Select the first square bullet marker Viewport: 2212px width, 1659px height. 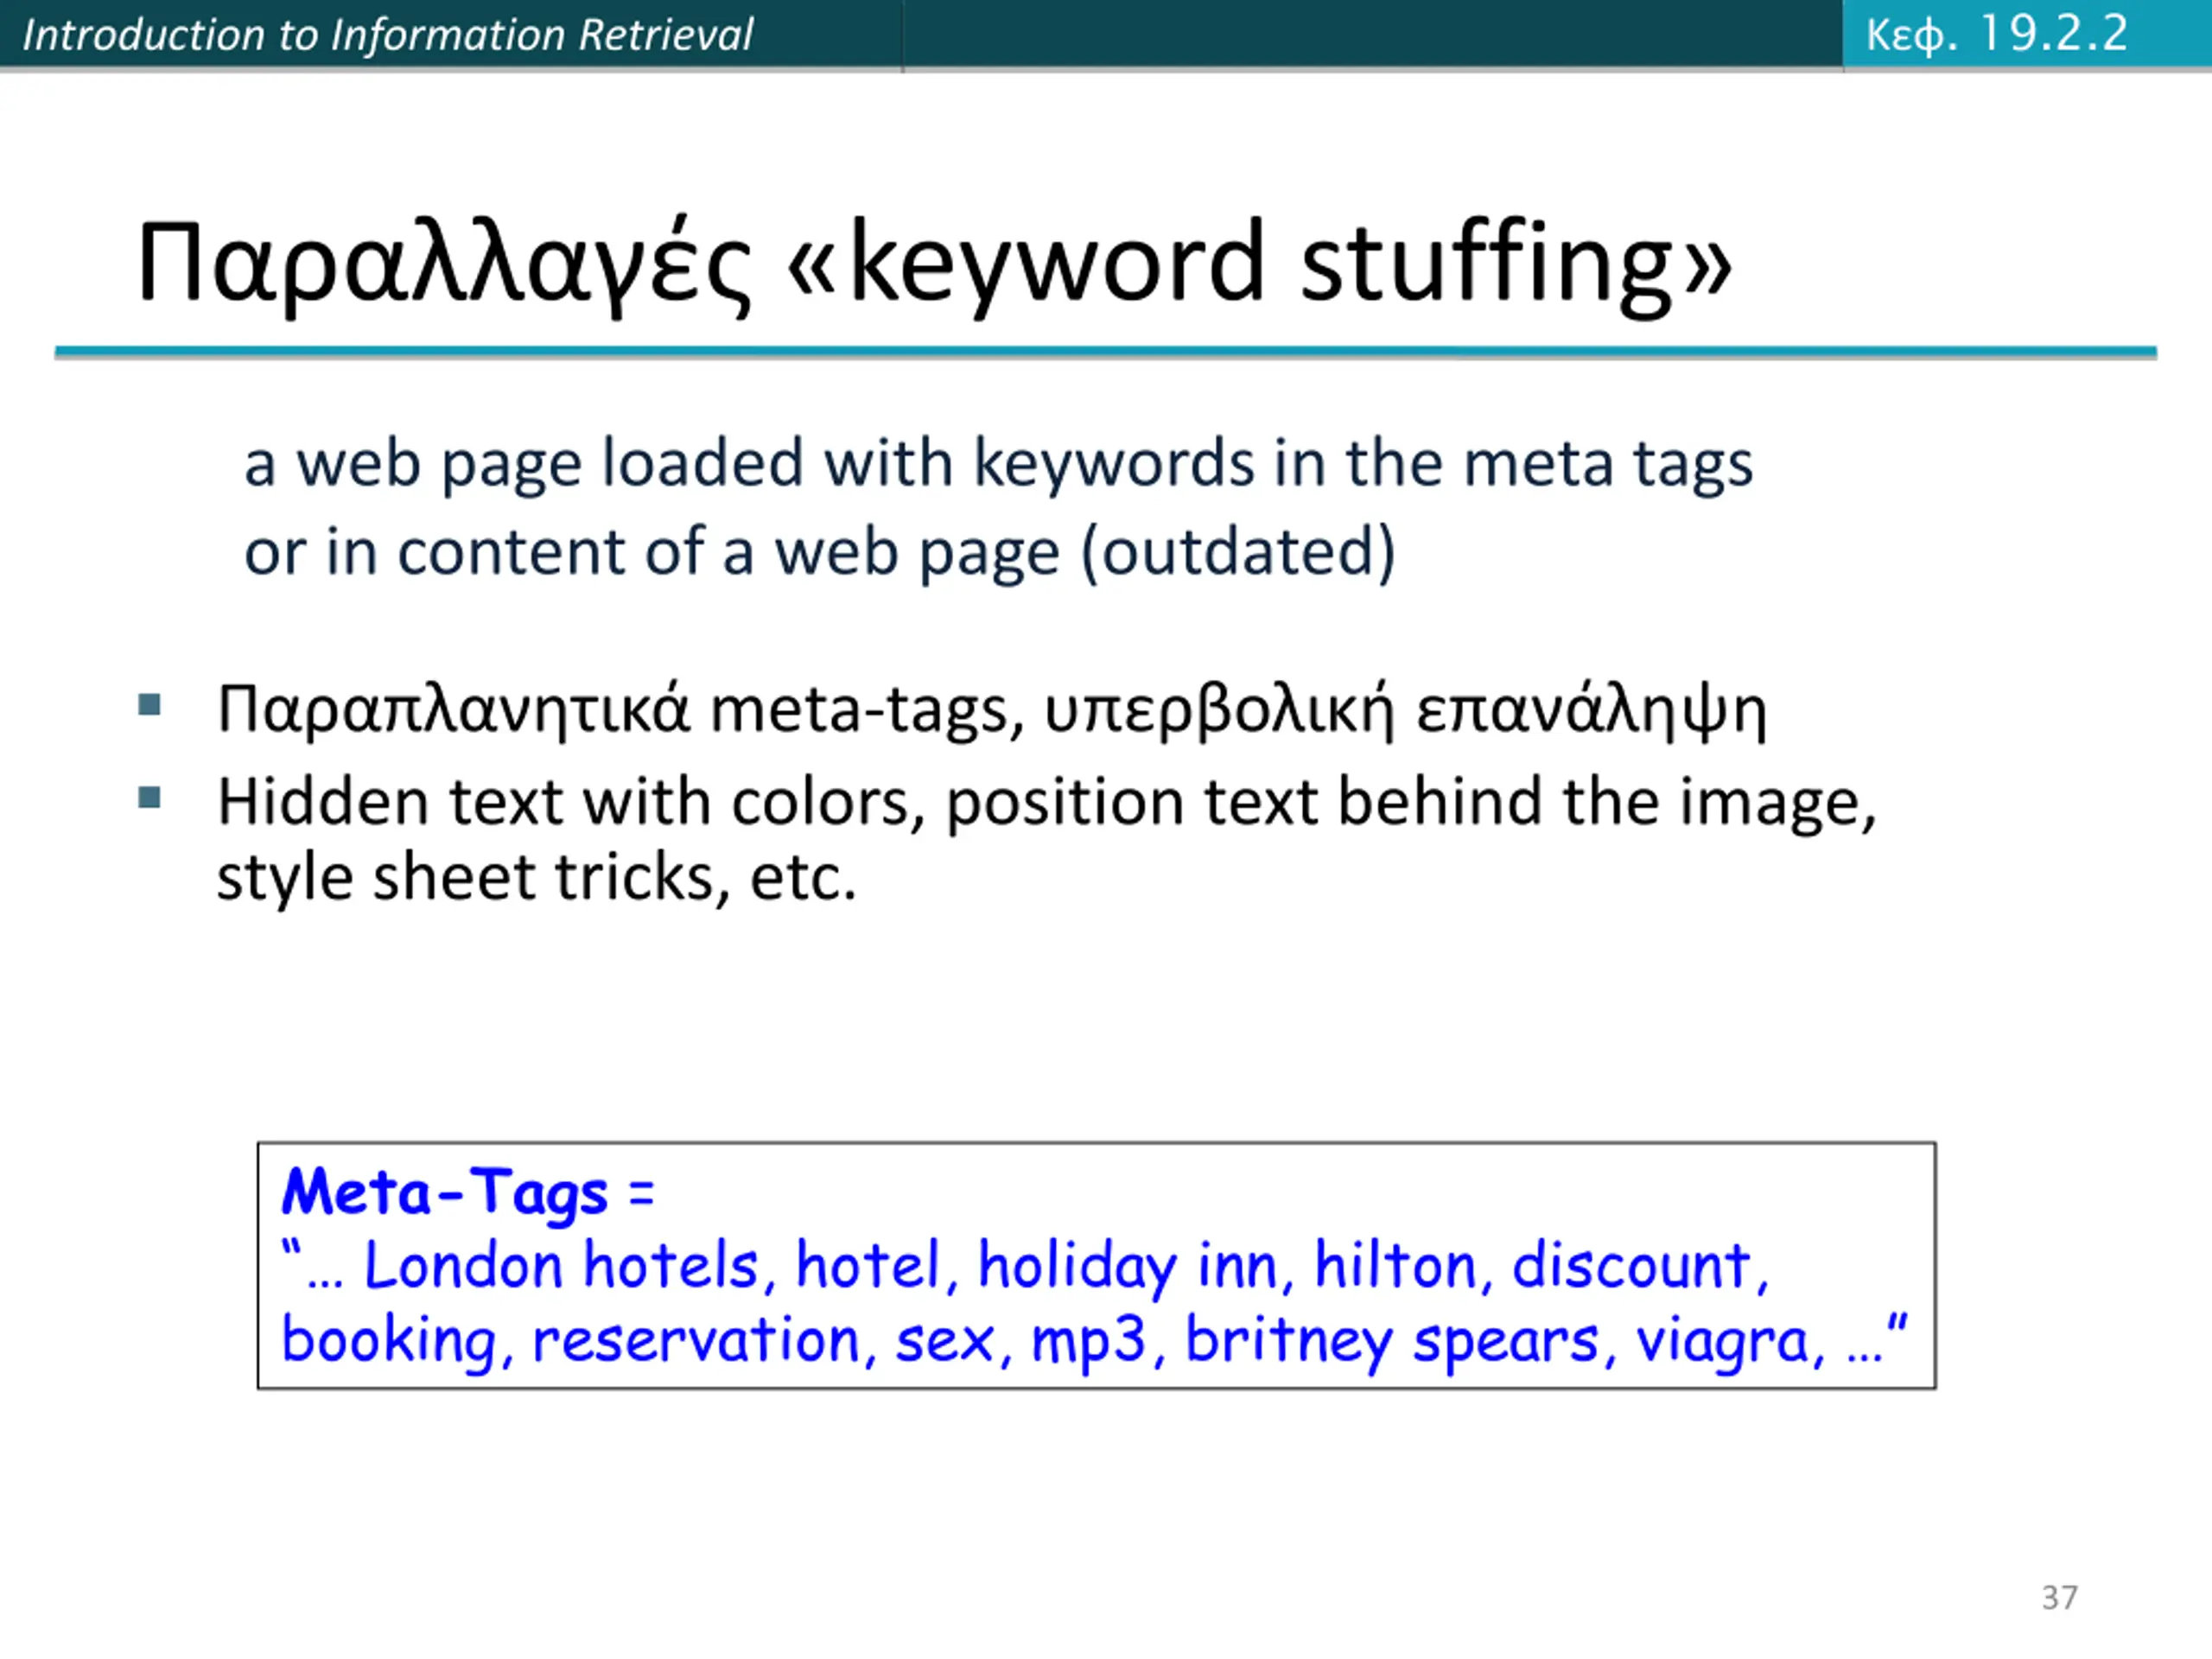pos(150,705)
